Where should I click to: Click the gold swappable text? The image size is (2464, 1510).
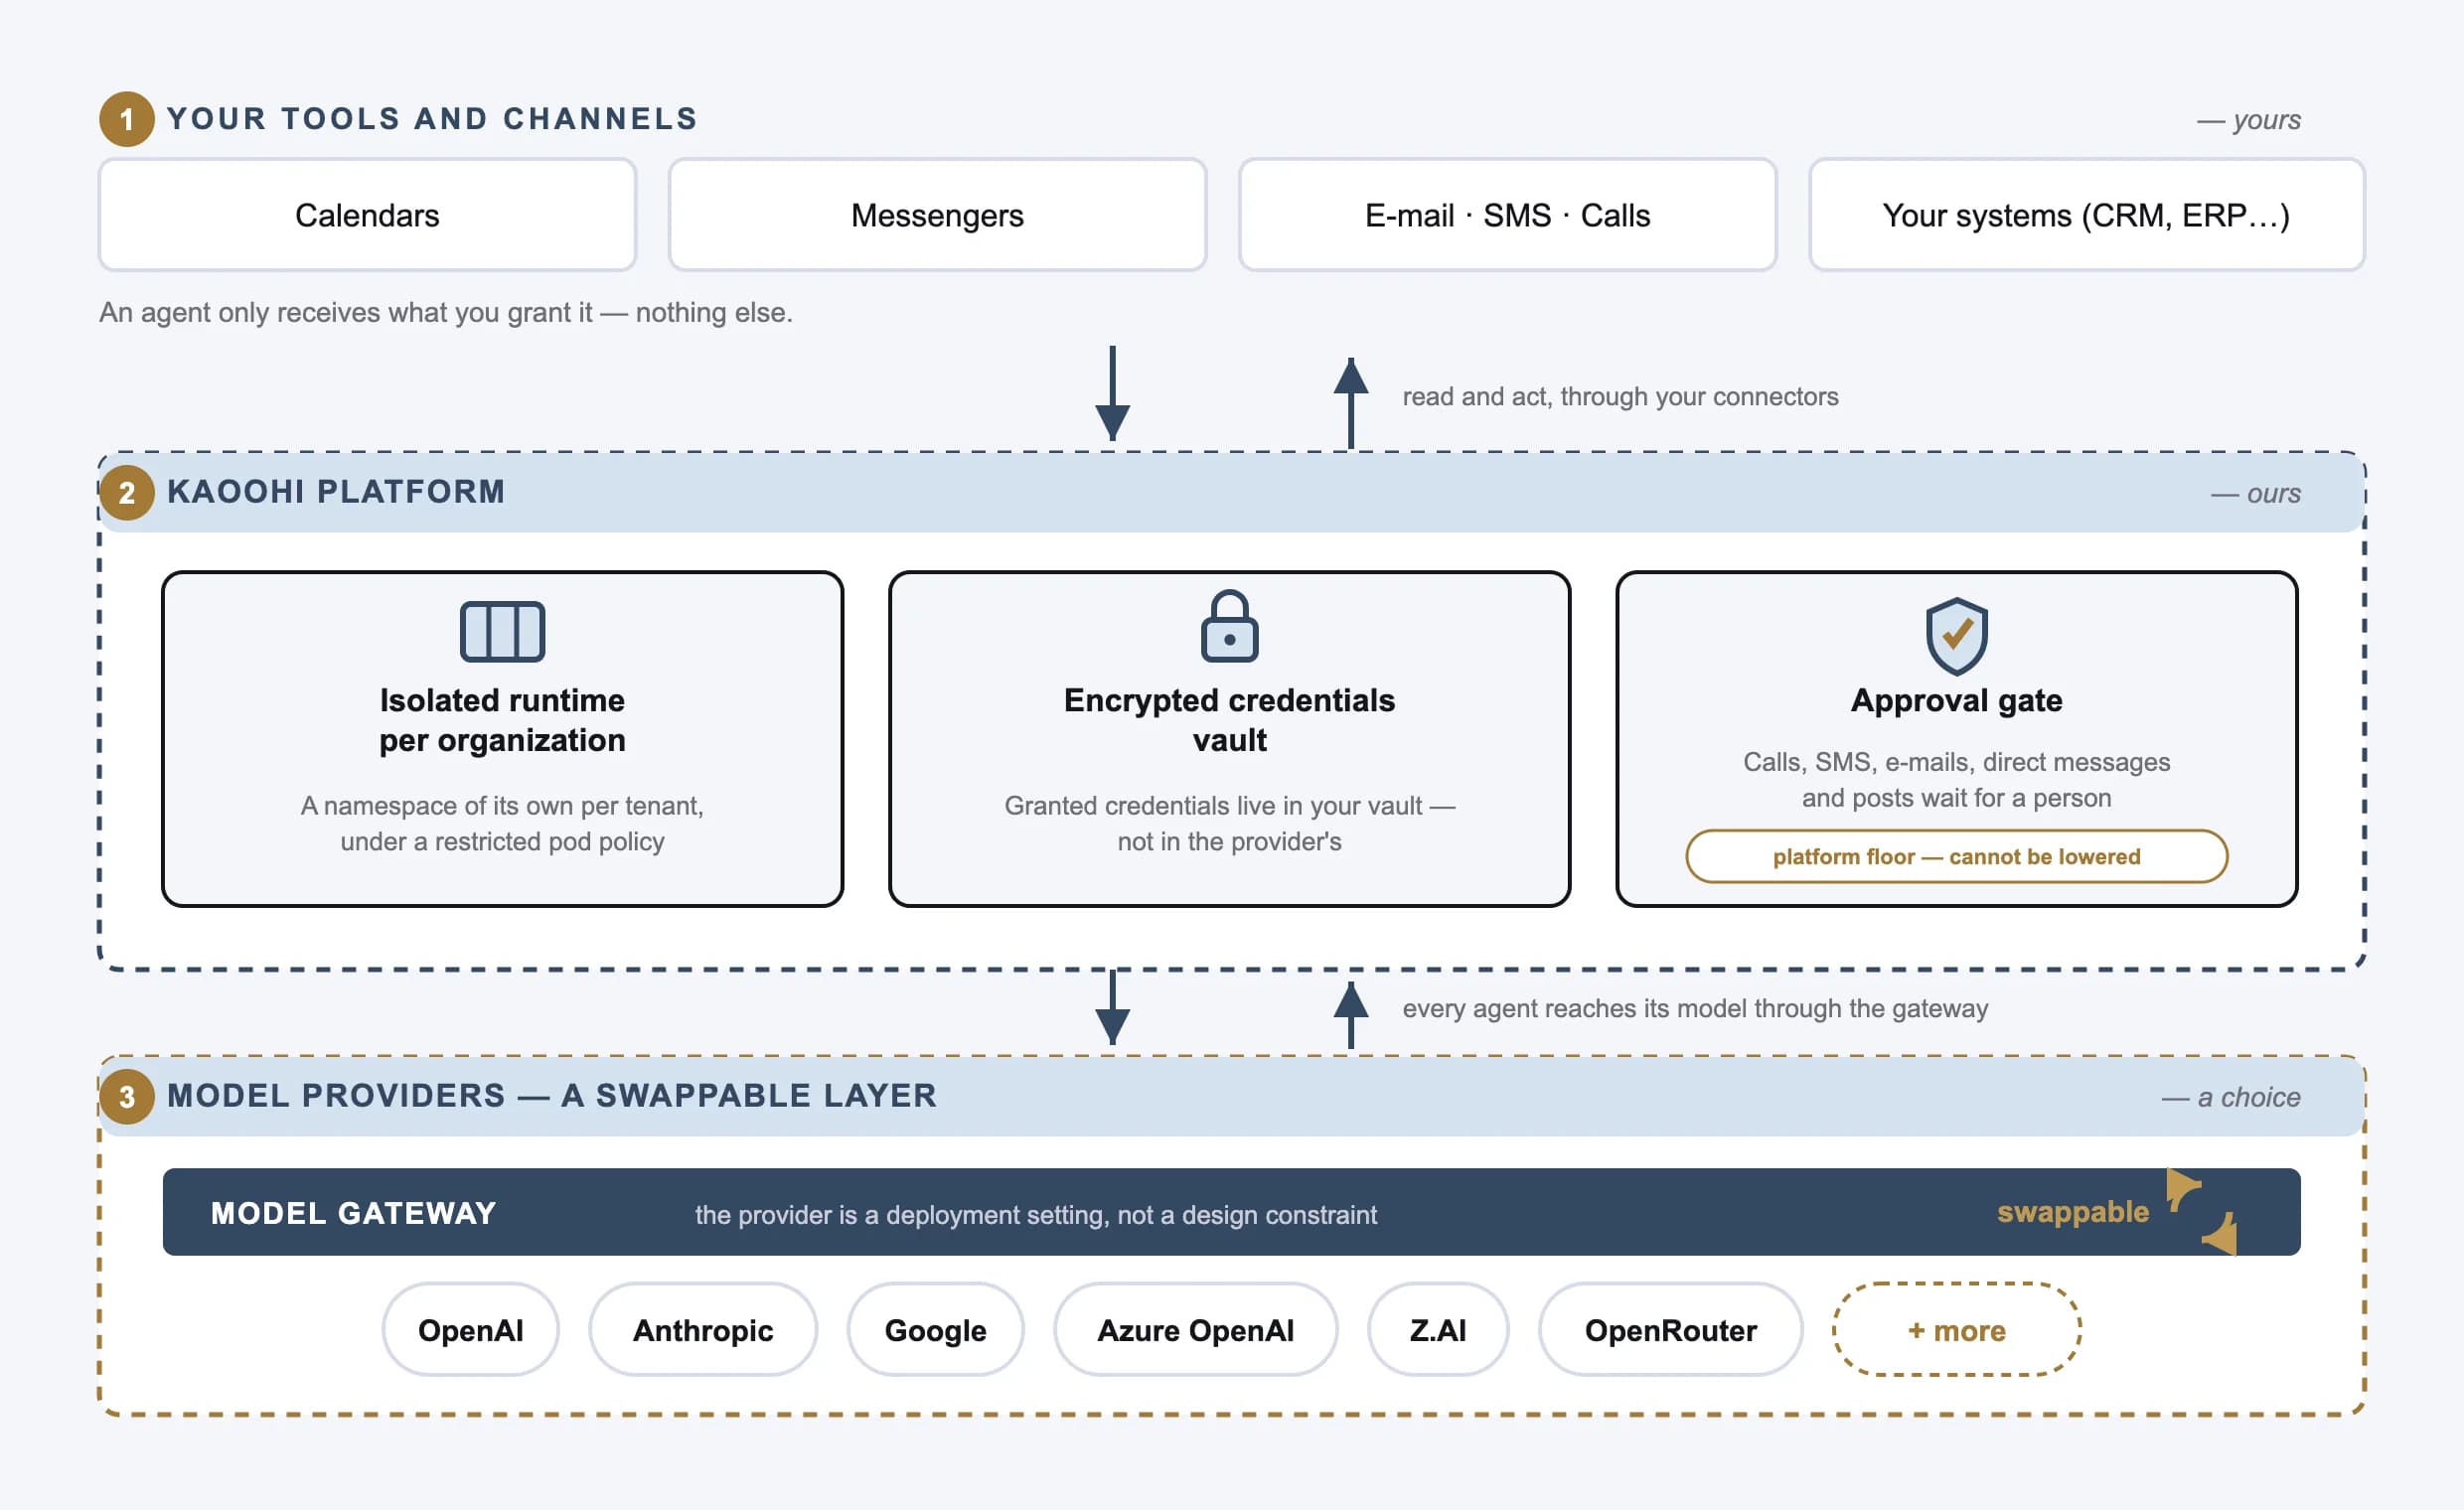(2072, 1212)
